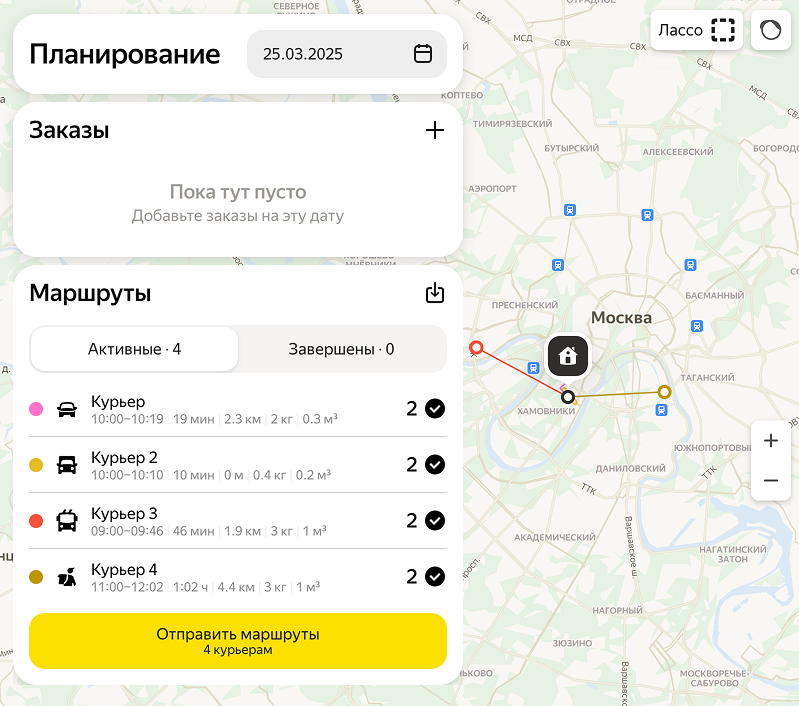This screenshot has width=799, height=706.
Task: Click the calendar icon in date field
Action: [x=423, y=54]
